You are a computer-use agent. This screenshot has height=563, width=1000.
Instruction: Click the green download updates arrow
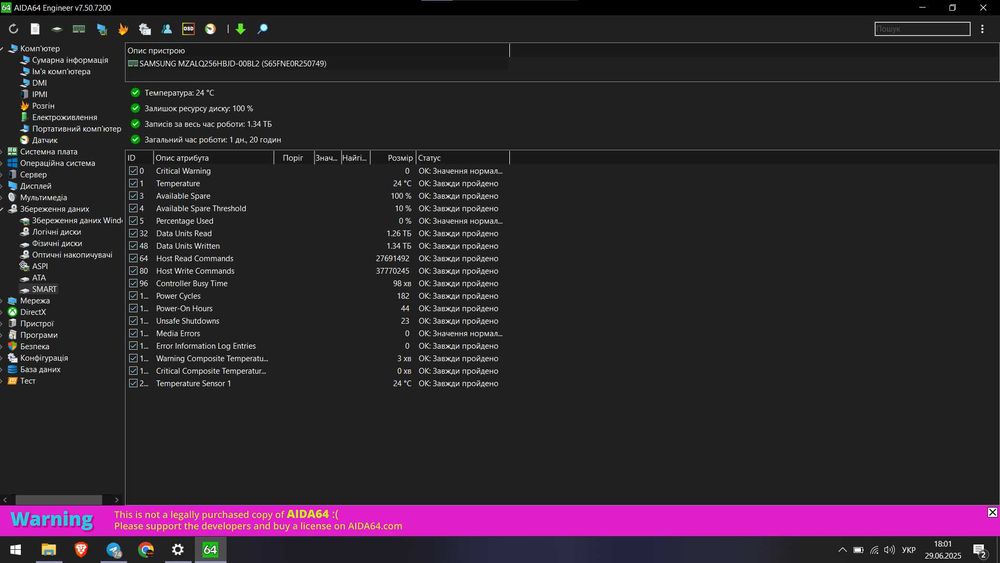coord(240,29)
